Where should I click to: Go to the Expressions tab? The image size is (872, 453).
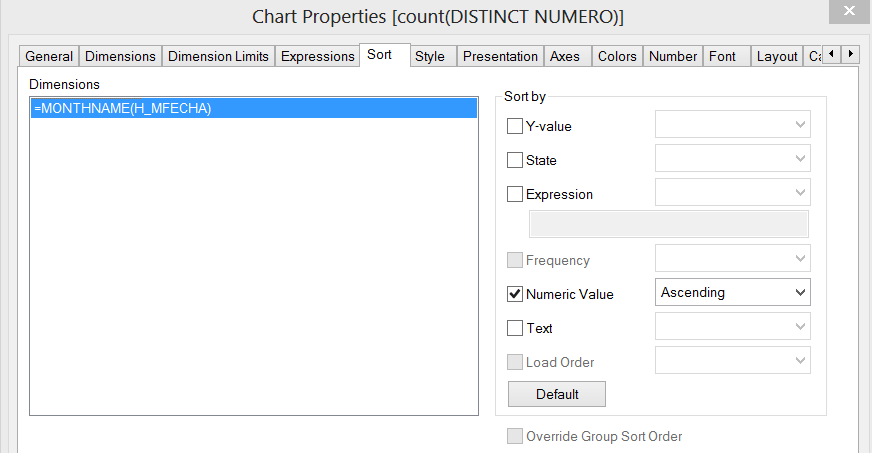[x=317, y=56]
